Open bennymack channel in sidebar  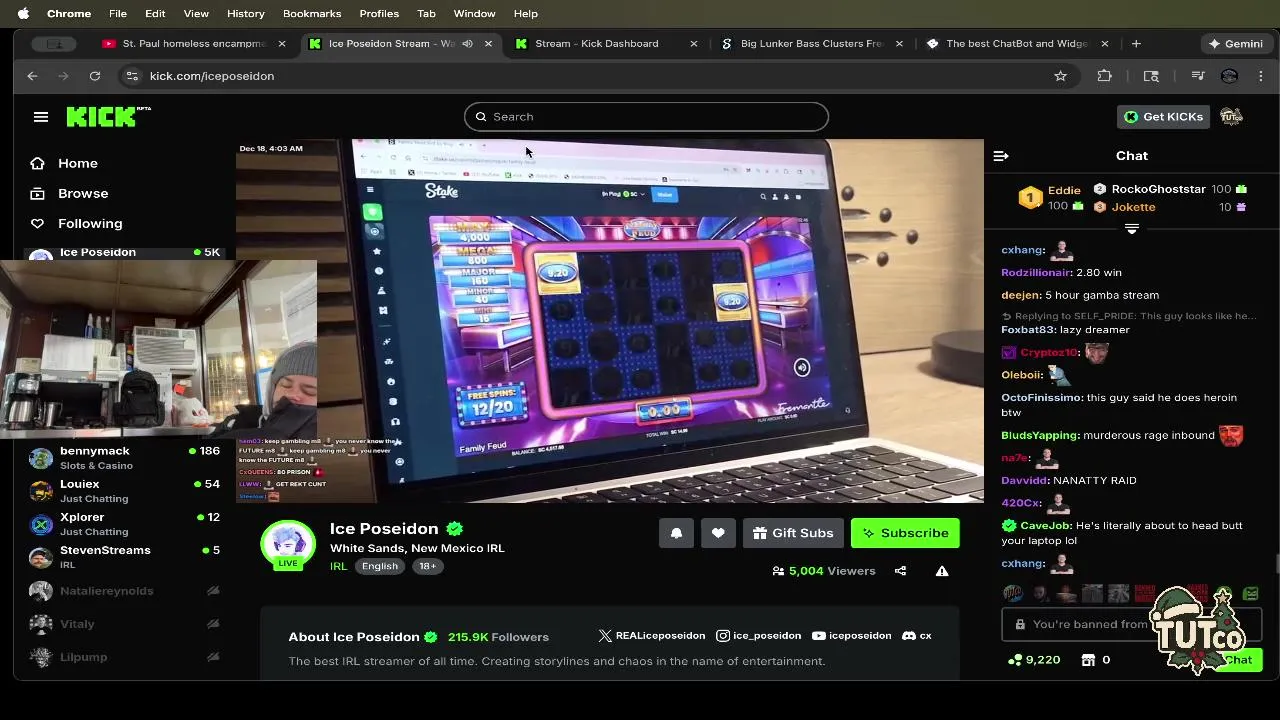(x=125, y=458)
